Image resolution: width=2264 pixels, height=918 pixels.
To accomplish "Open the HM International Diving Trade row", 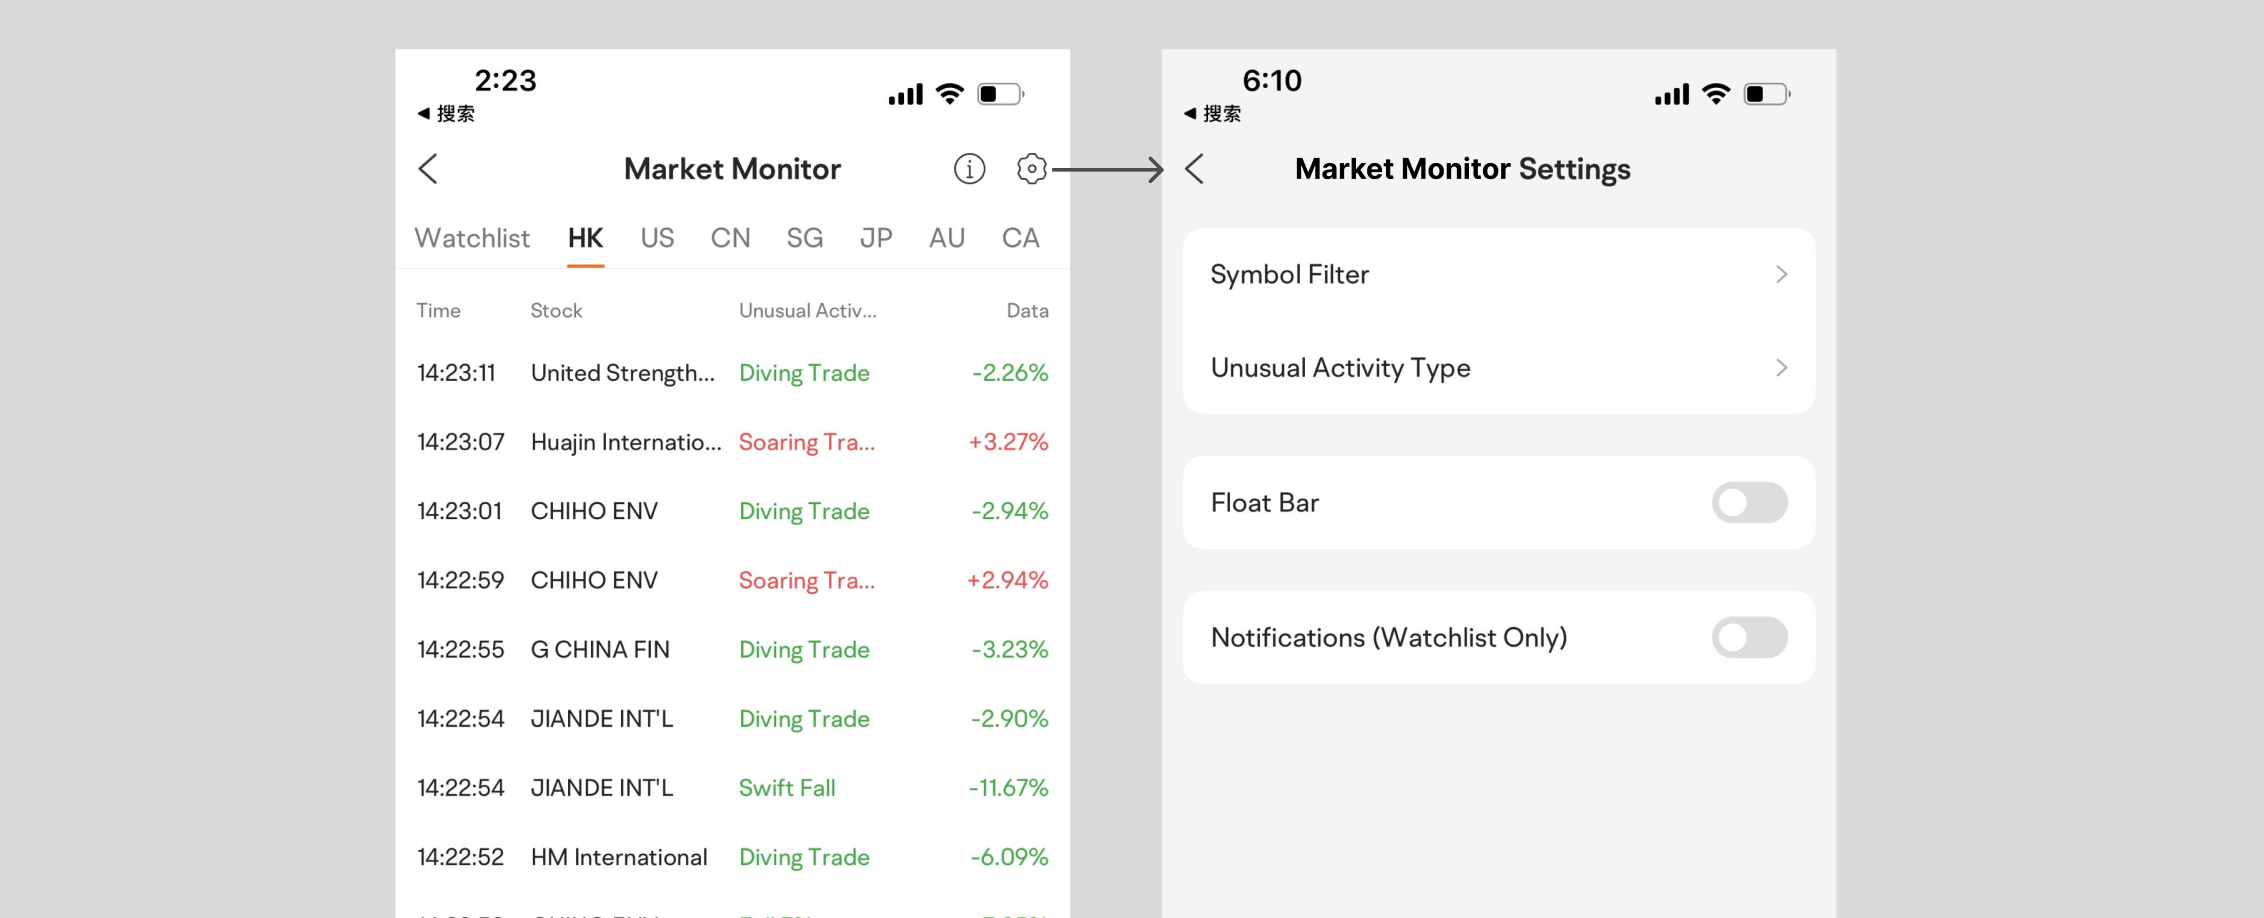I will pyautogui.click(x=732, y=857).
